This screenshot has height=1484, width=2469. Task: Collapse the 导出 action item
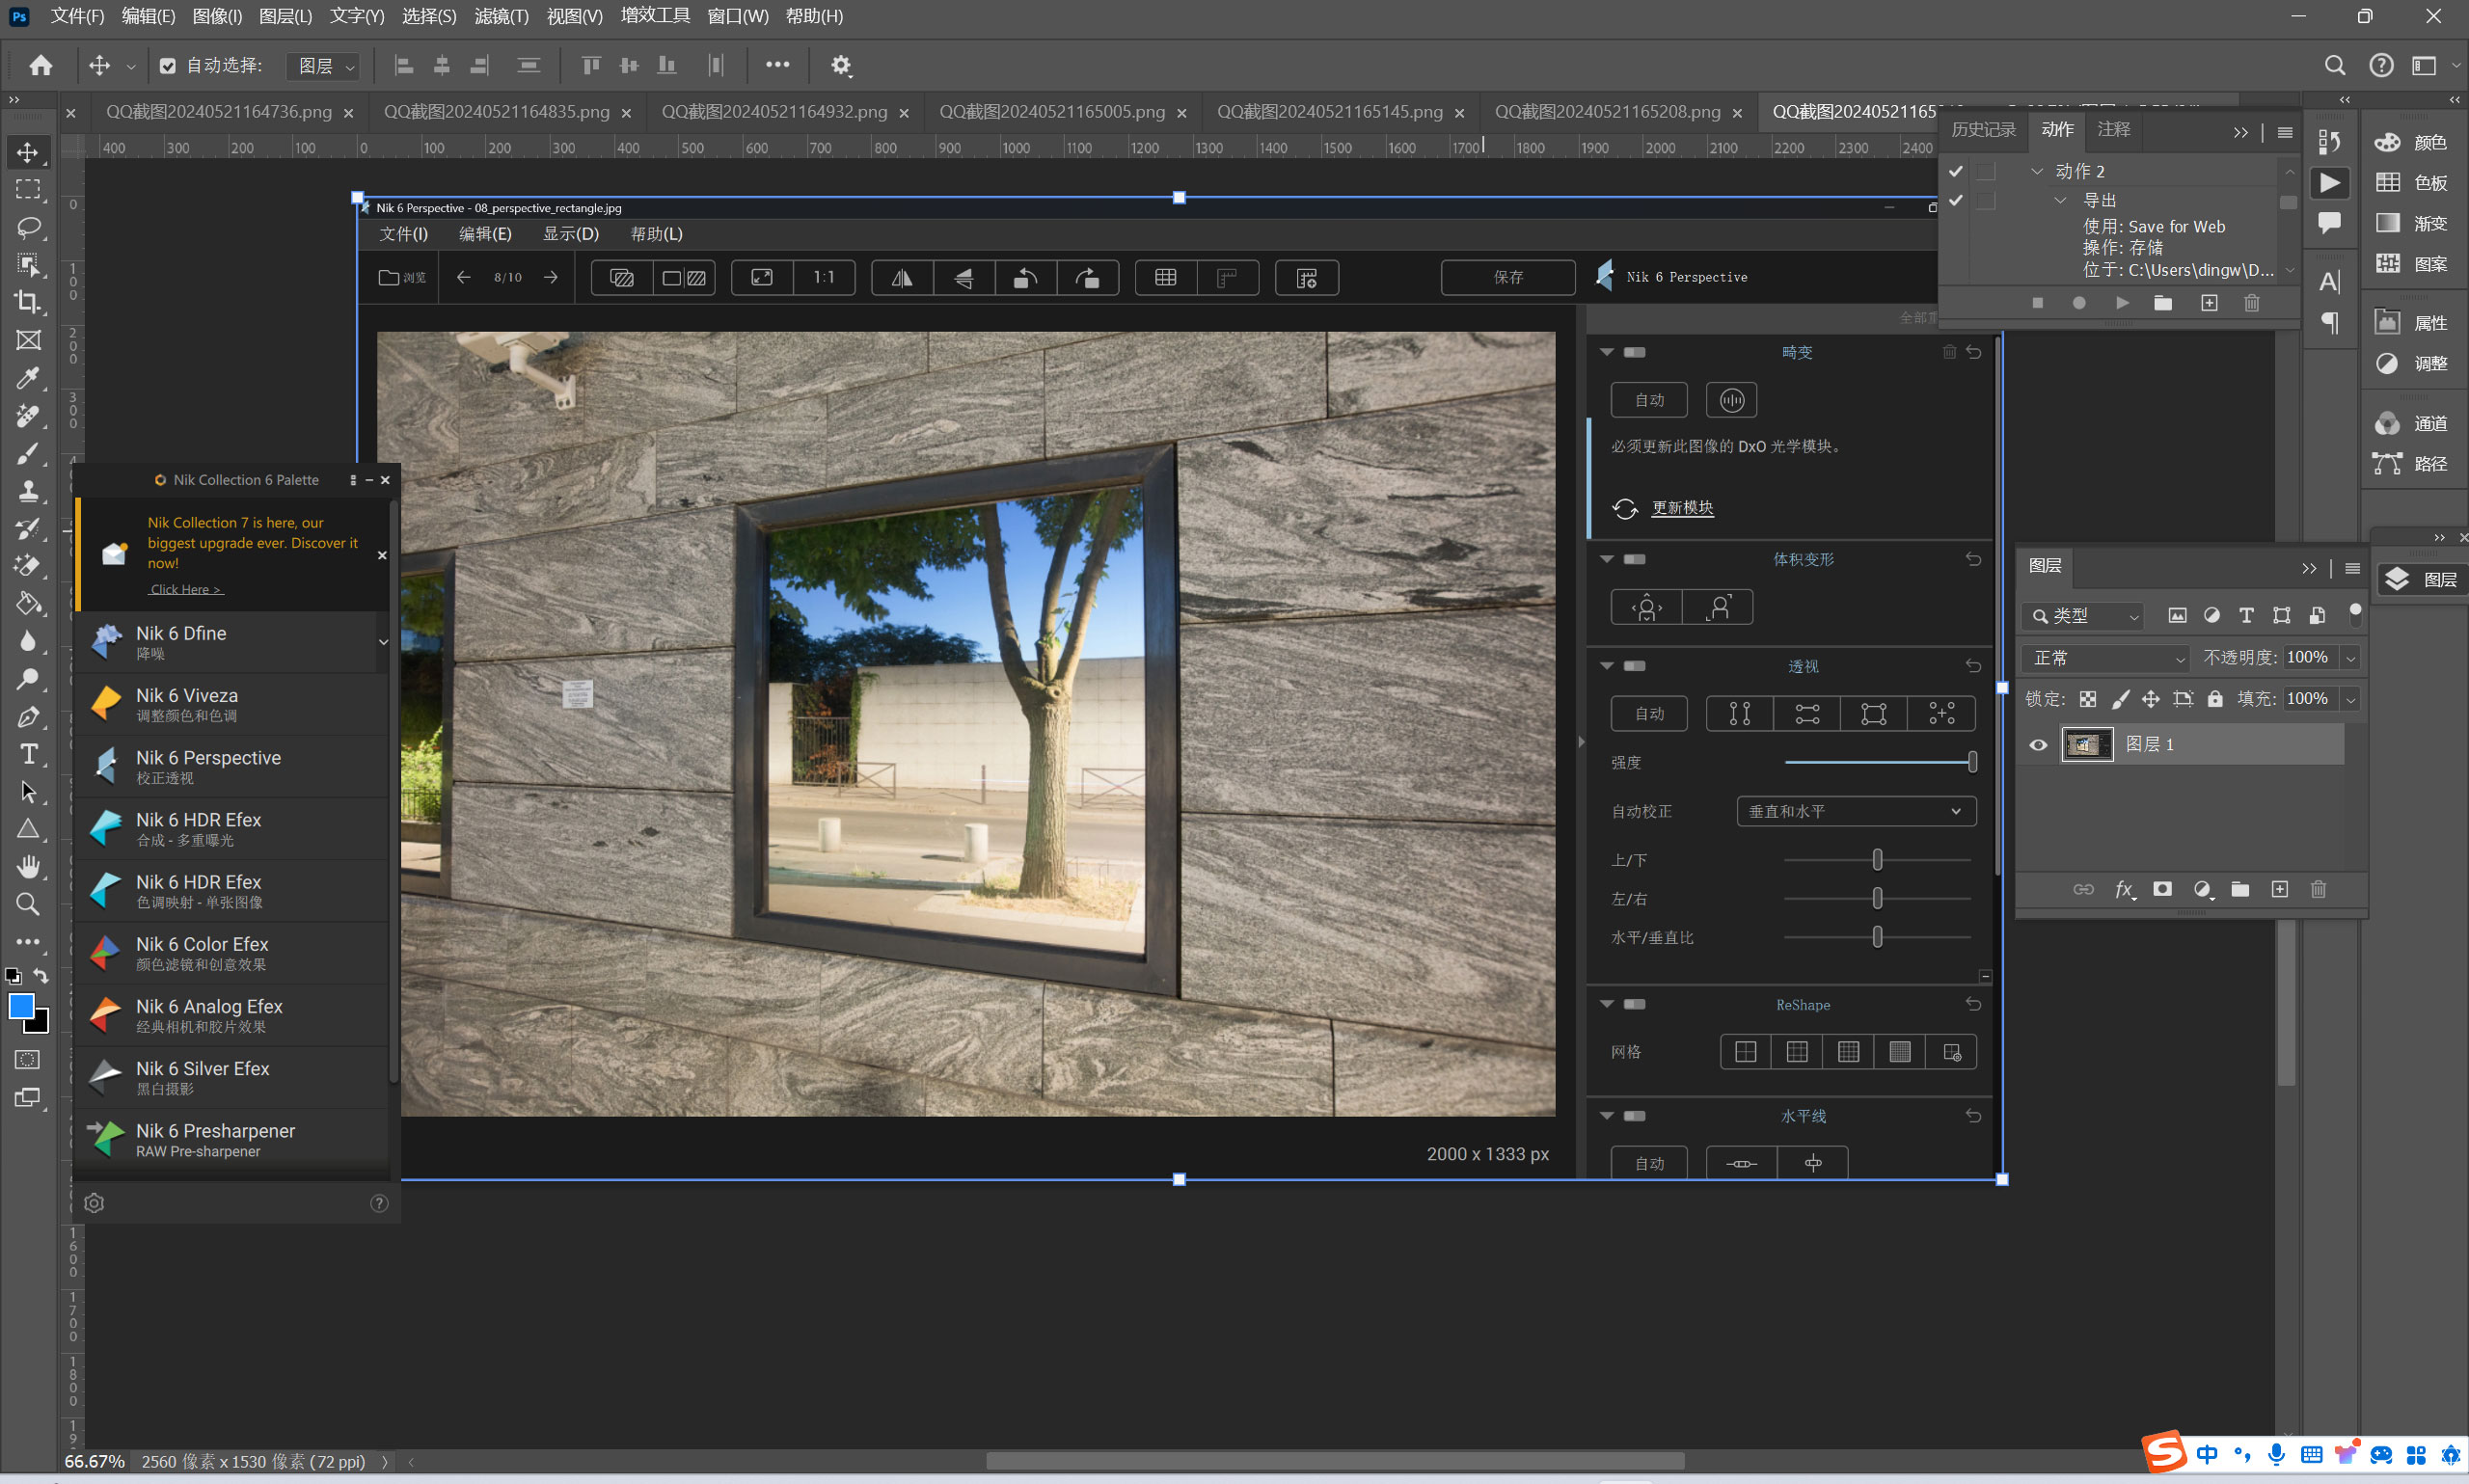2060,200
